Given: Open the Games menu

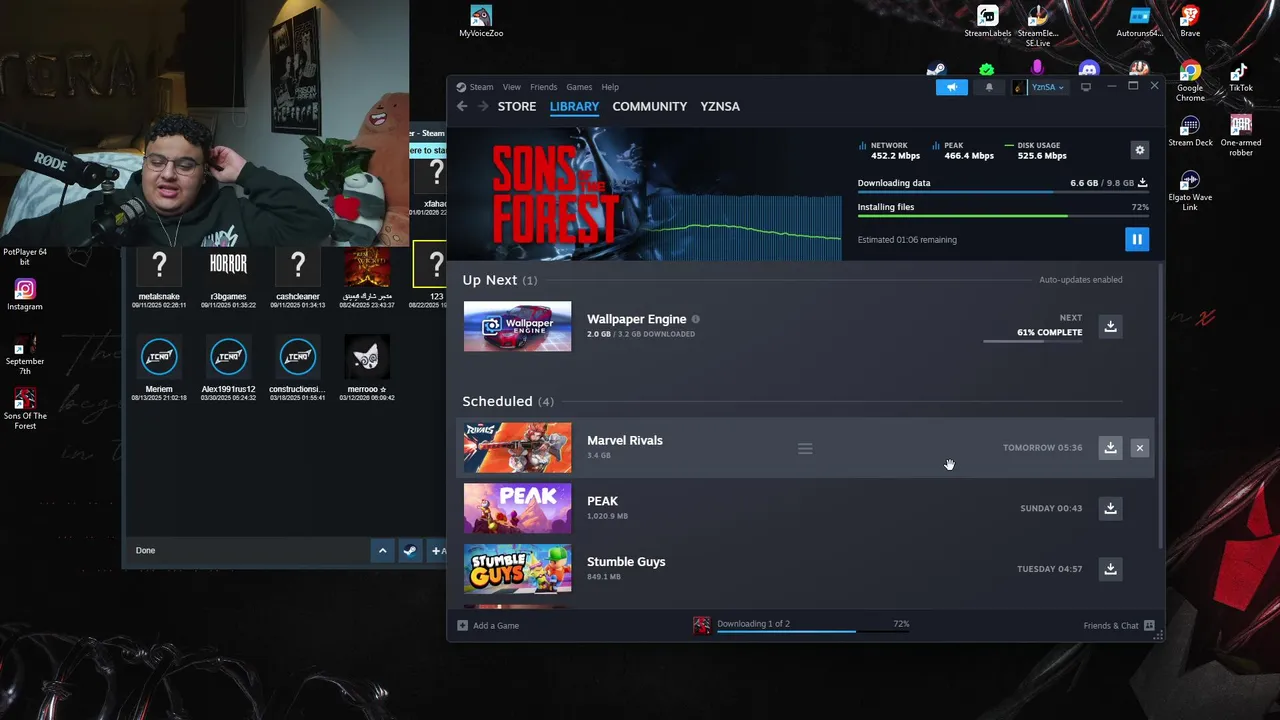Looking at the screenshot, I should [579, 87].
